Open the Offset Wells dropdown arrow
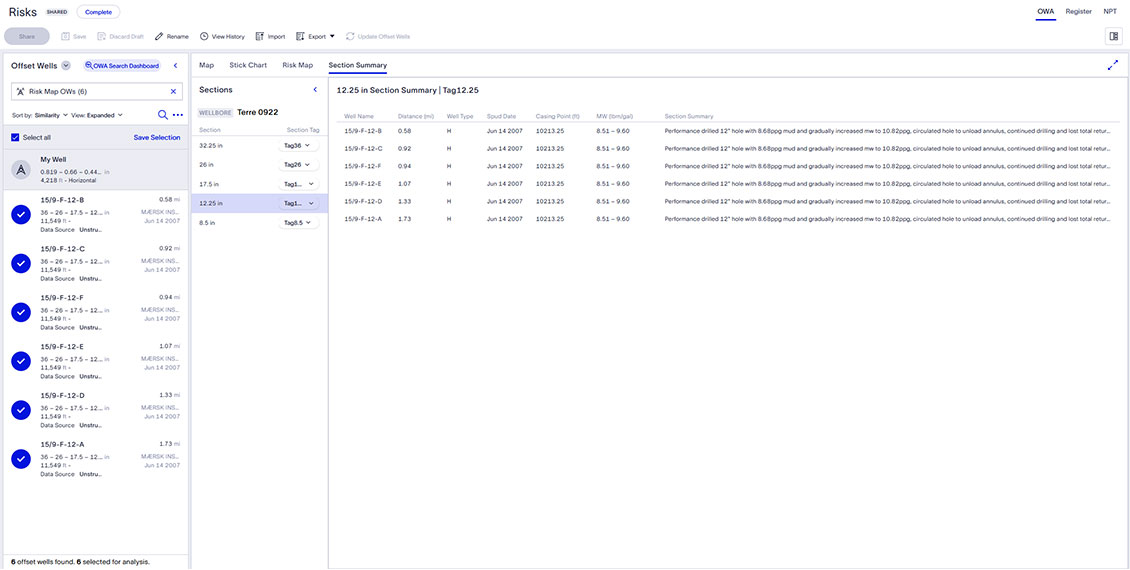This screenshot has height=570, width=1130. [x=66, y=66]
